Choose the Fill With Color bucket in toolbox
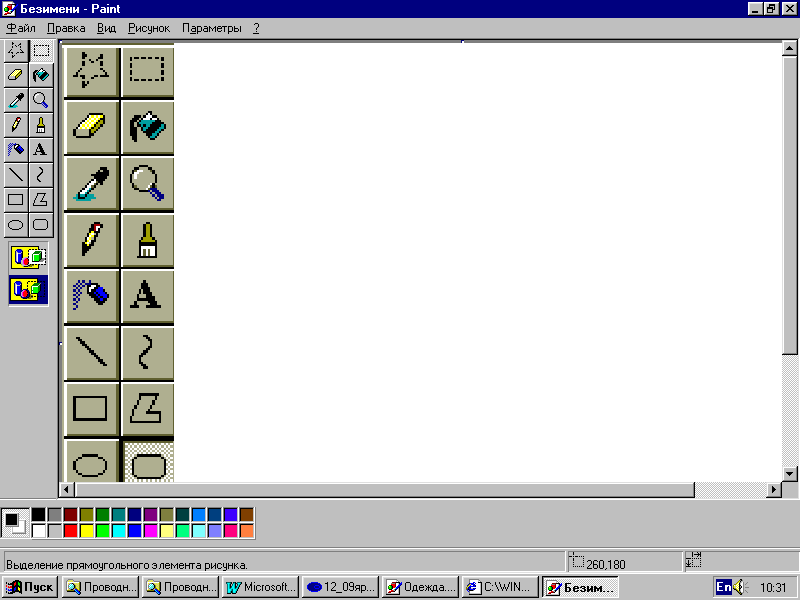 coord(41,75)
